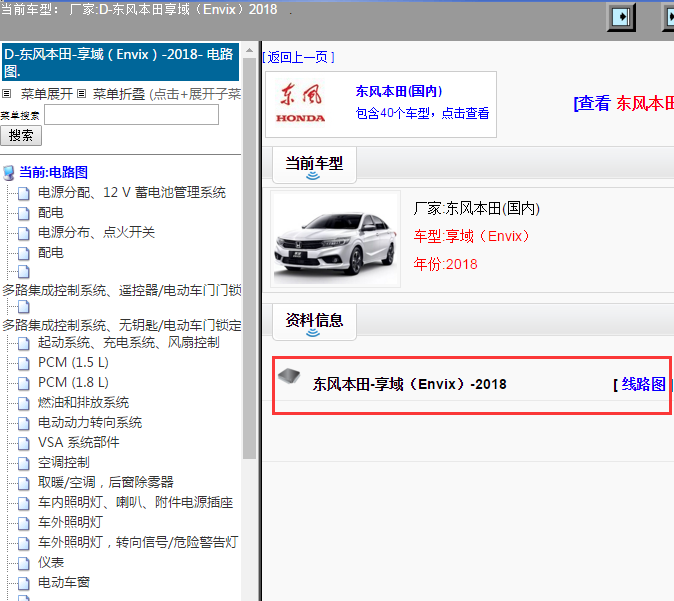Open 车外照明灯 diagram
This screenshot has height=601, width=674.
[70, 522]
